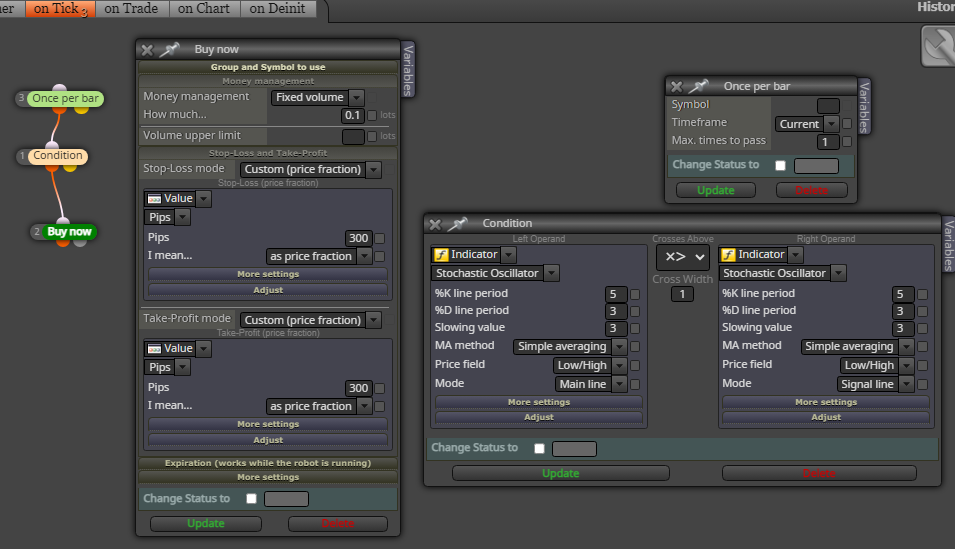Viewport: 955px width, 549px height.
Task: Click the pin icon on Condition panel
Action: pos(457,224)
